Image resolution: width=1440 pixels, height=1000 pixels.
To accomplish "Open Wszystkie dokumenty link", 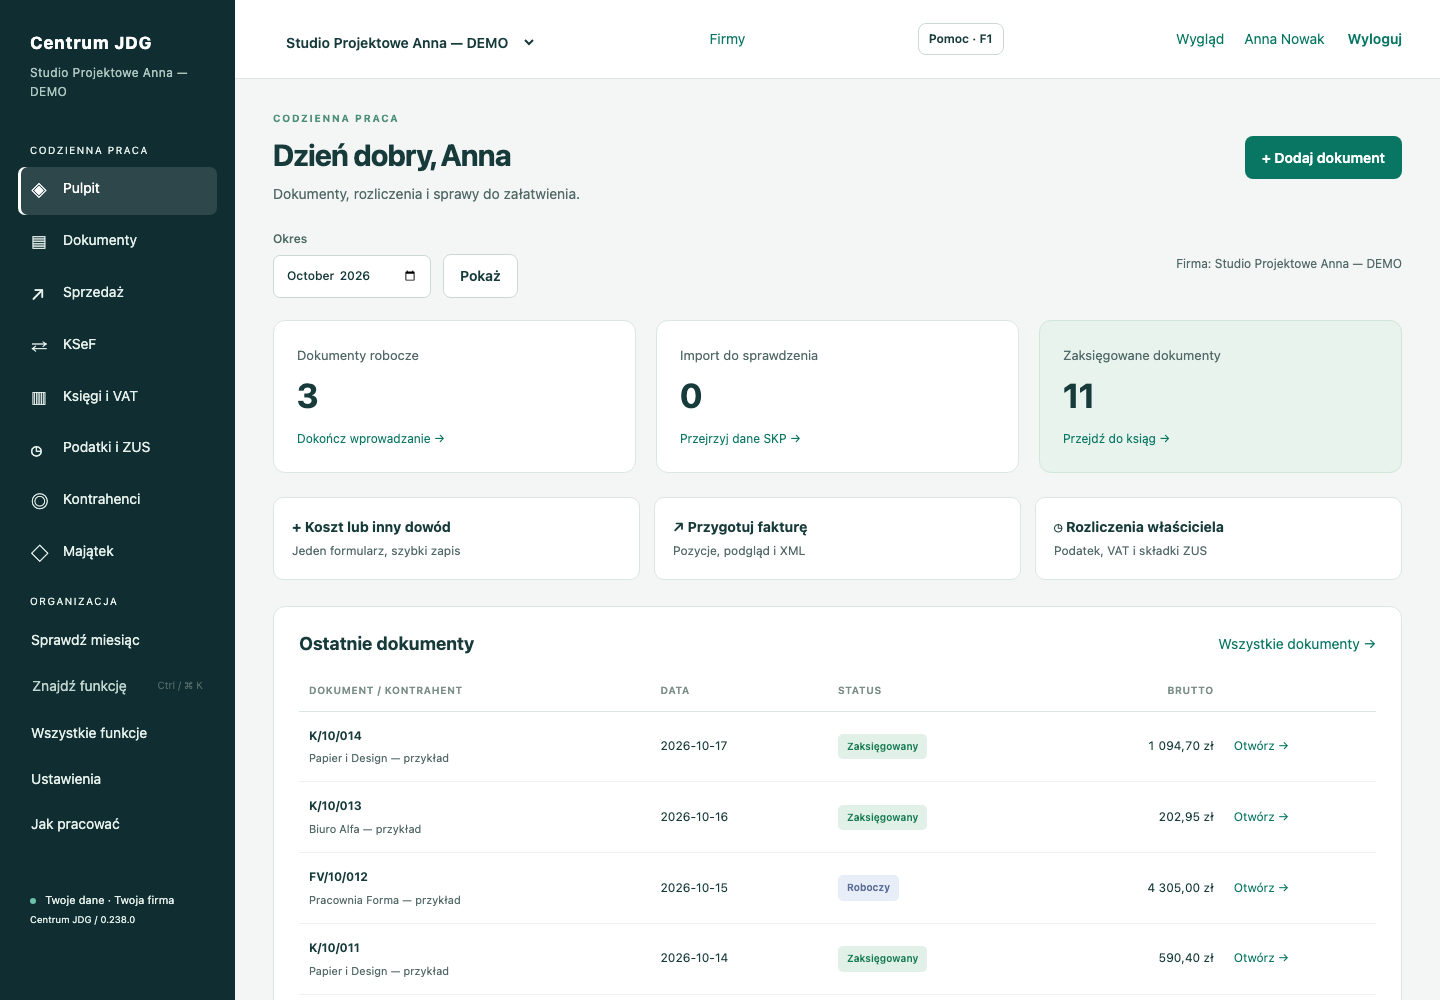I will click(1297, 644).
